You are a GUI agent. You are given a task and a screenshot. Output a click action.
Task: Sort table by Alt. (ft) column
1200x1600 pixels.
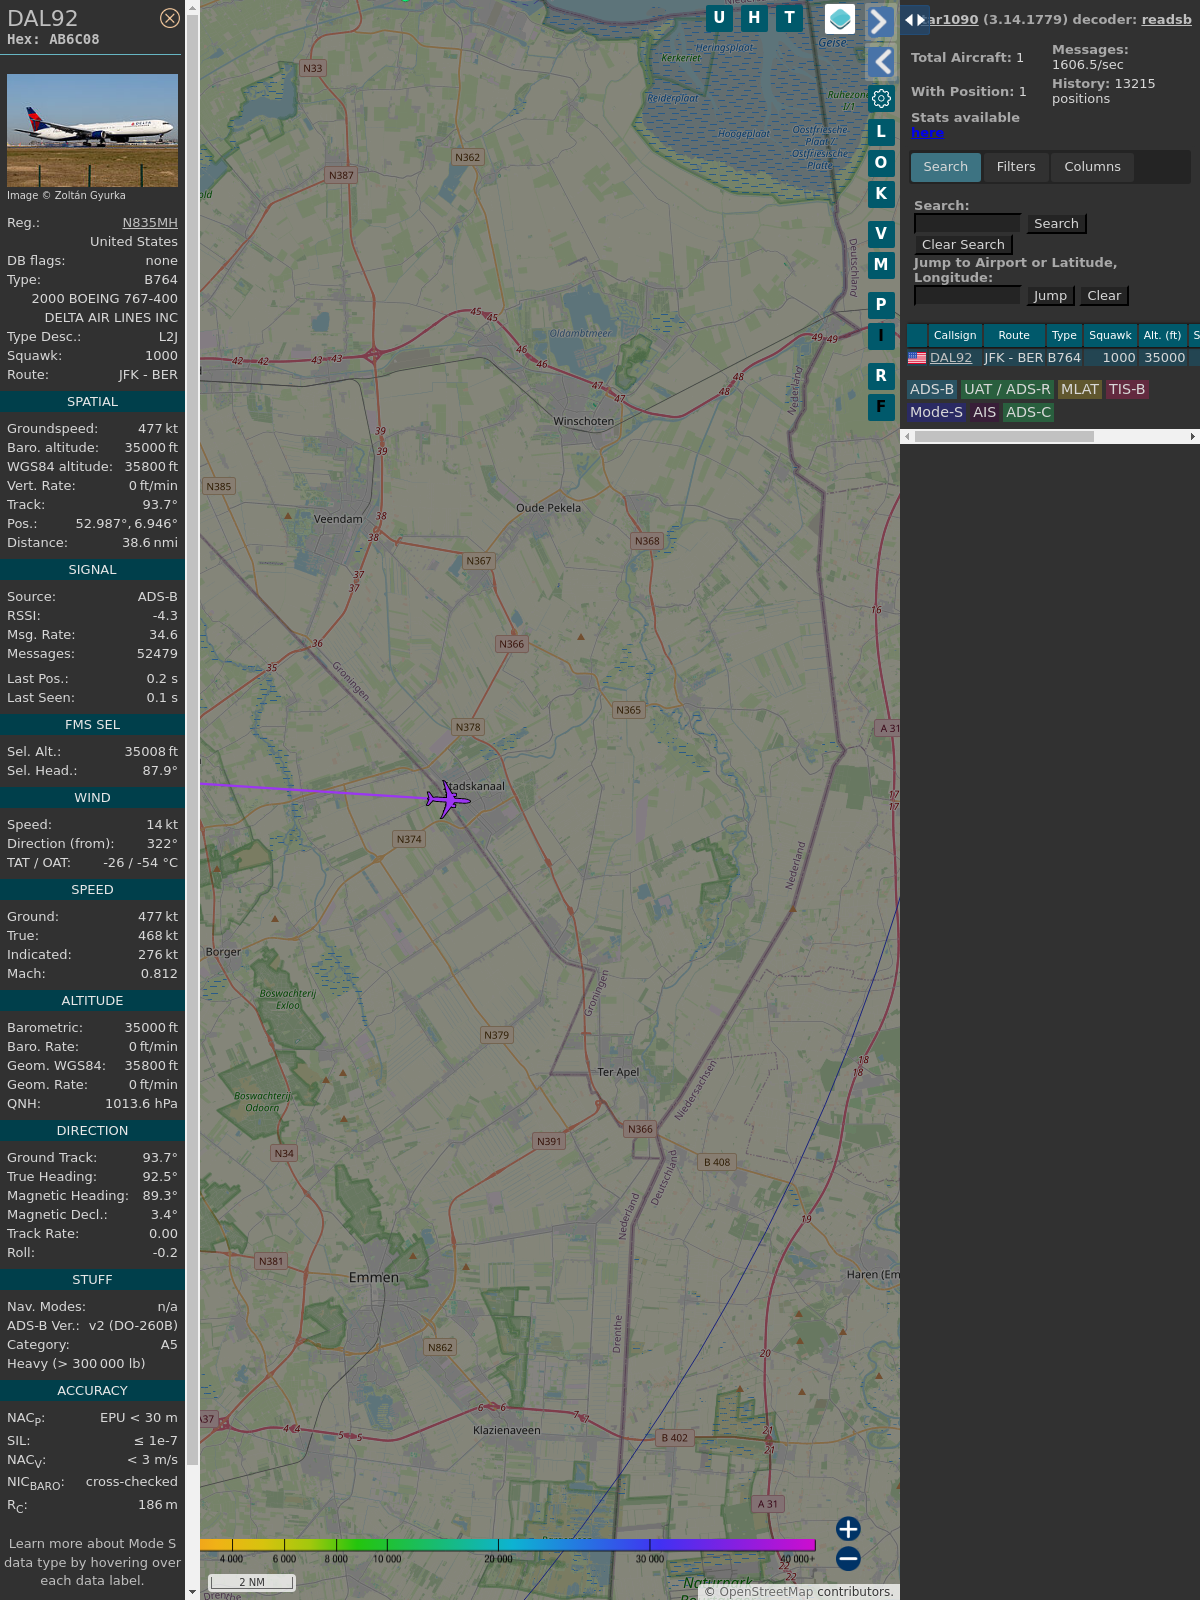(1162, 335)
